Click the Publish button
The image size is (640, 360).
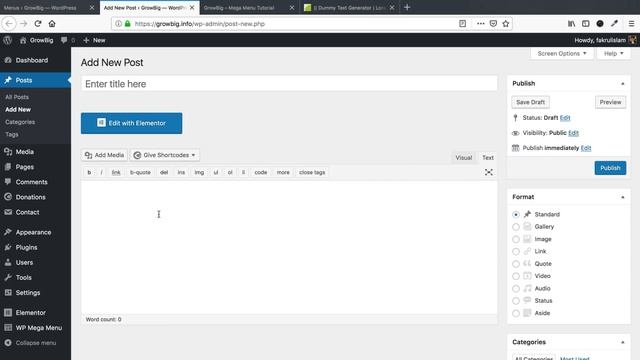click(610, 168)
